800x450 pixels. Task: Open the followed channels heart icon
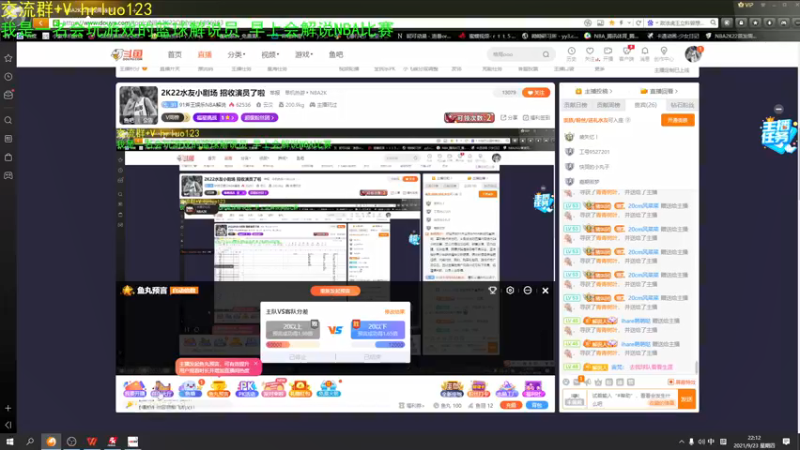pyautogui.click(x=590, y=54)
